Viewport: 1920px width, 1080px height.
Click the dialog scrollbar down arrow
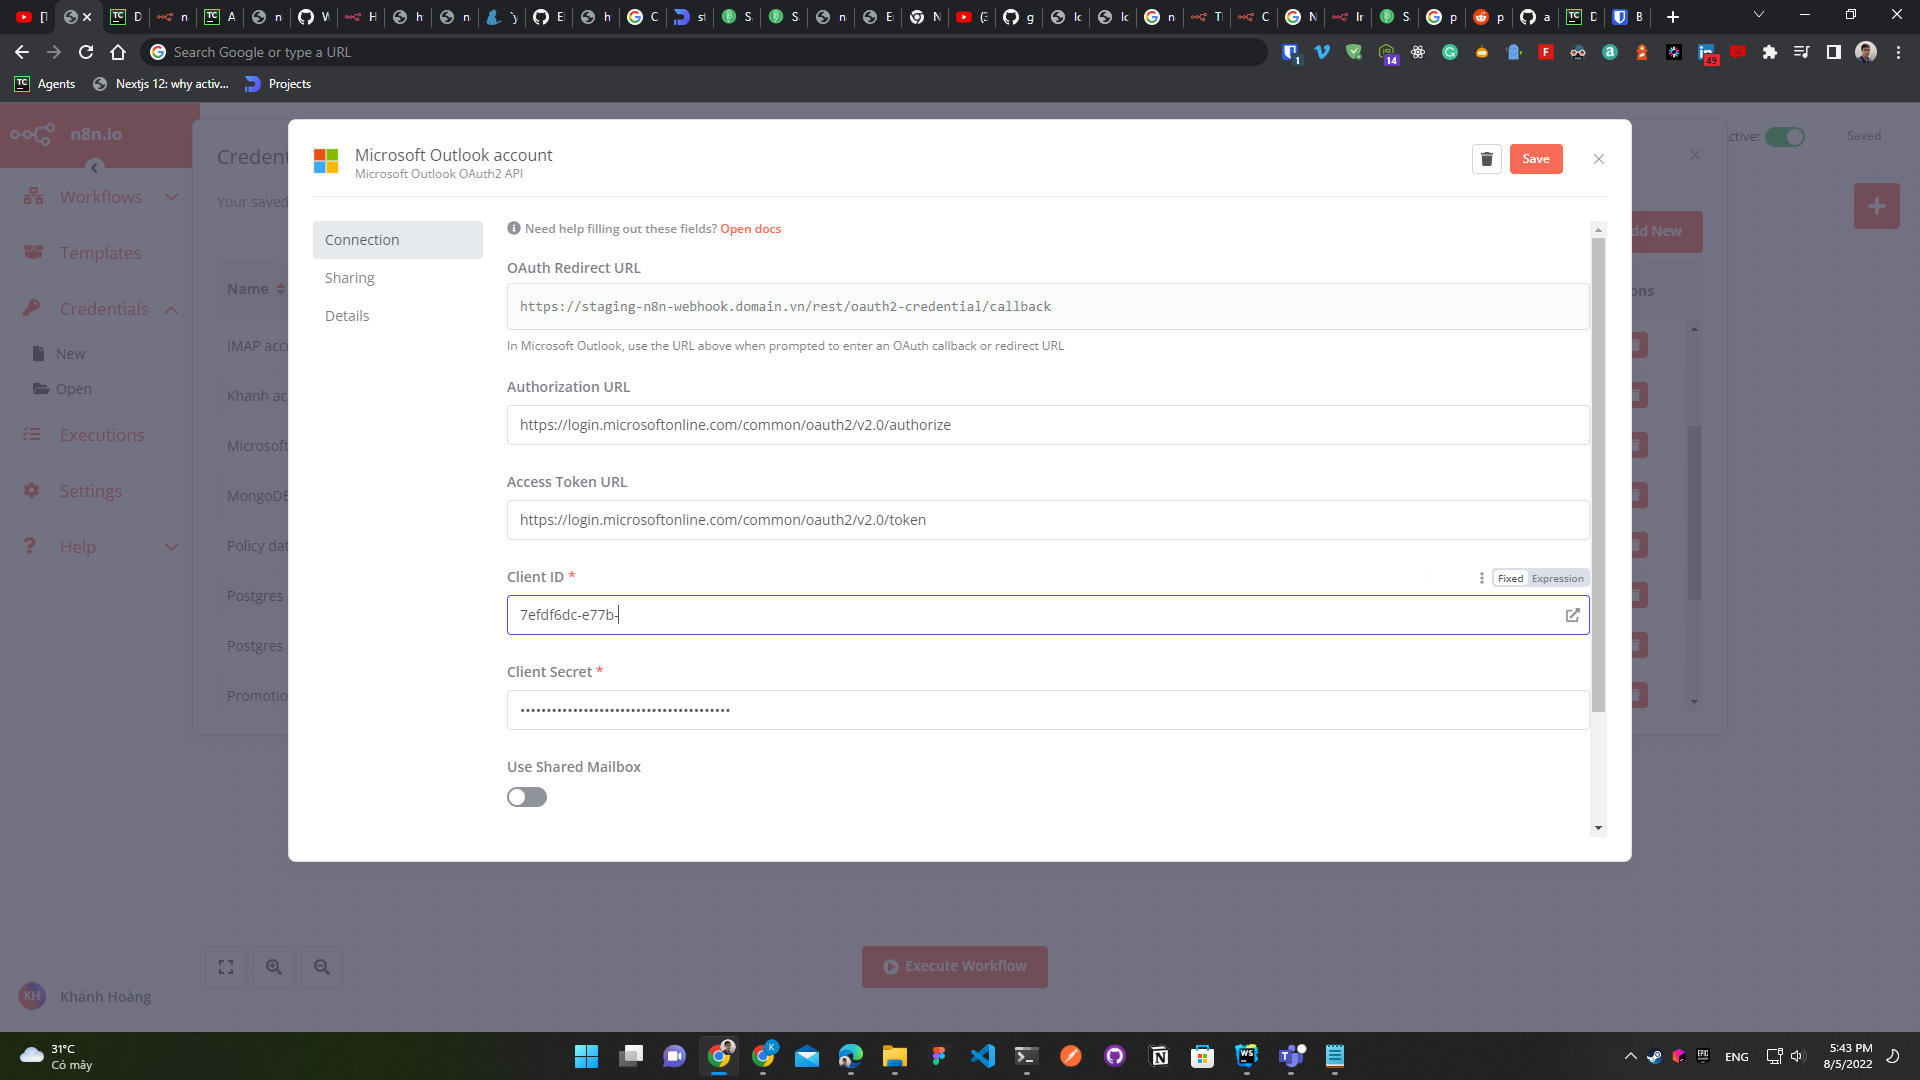pyautogui.click(x=1598, y=828)
